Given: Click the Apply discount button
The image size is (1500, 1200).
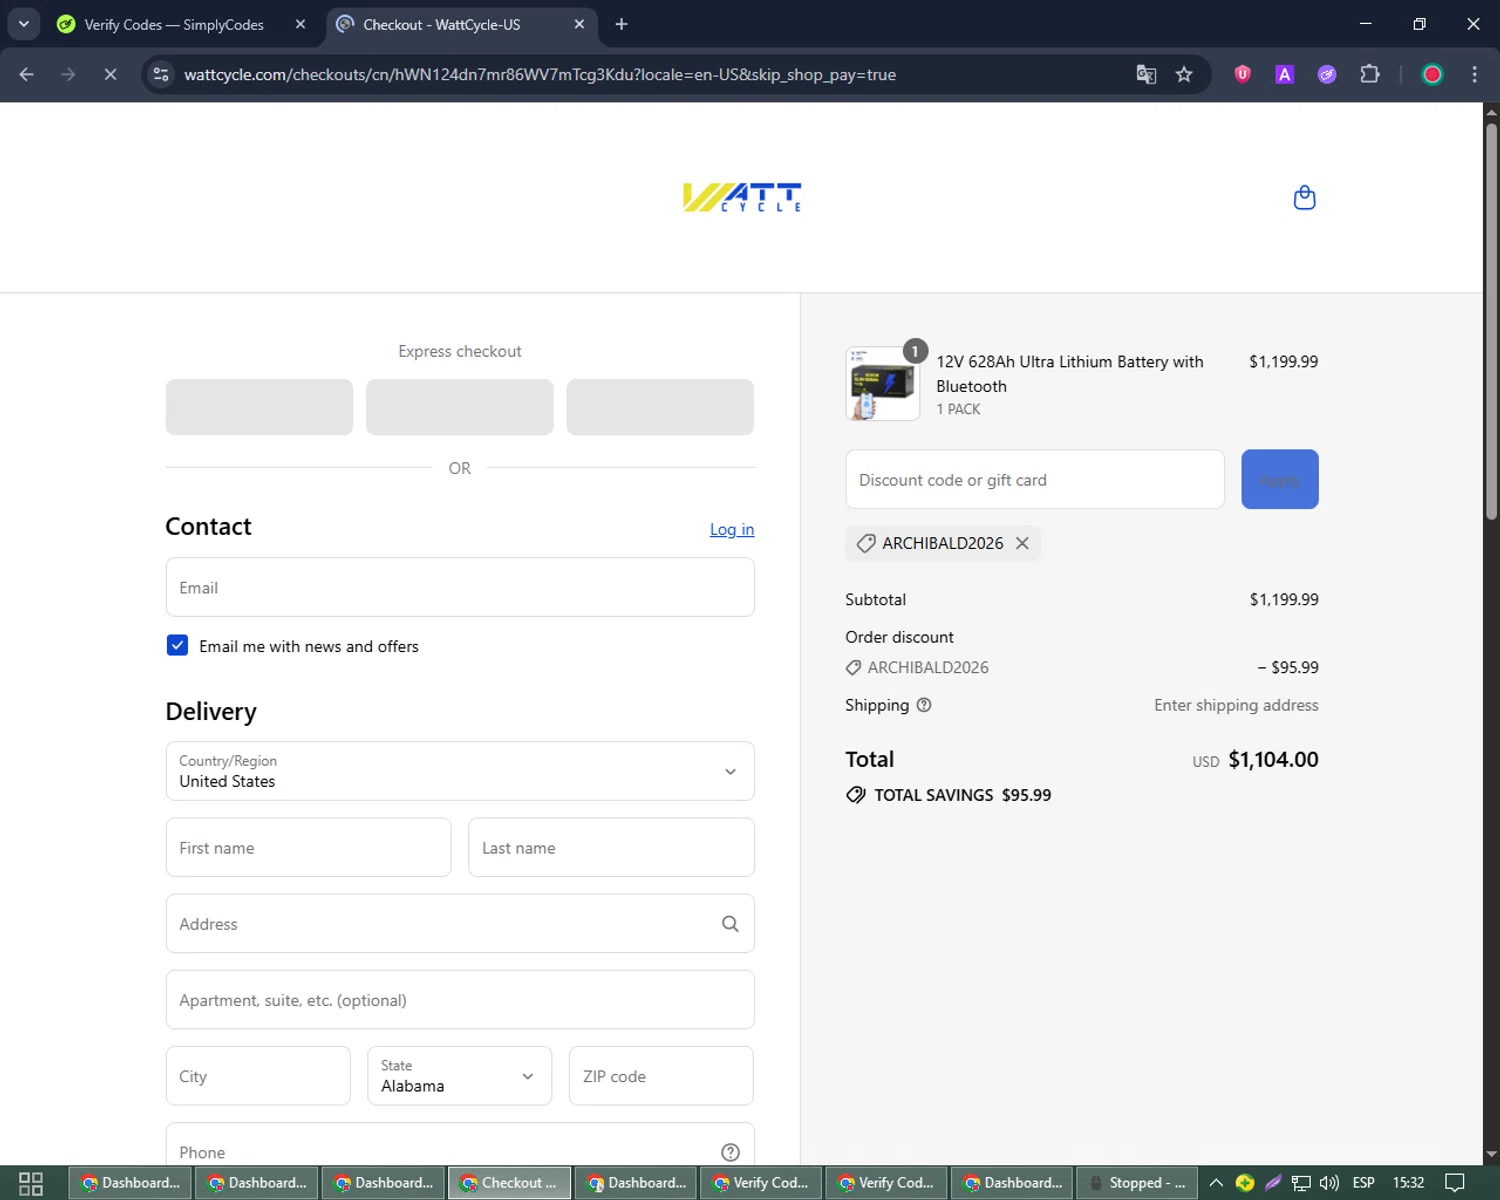Looking at the screenshot, I should 1280,479.
